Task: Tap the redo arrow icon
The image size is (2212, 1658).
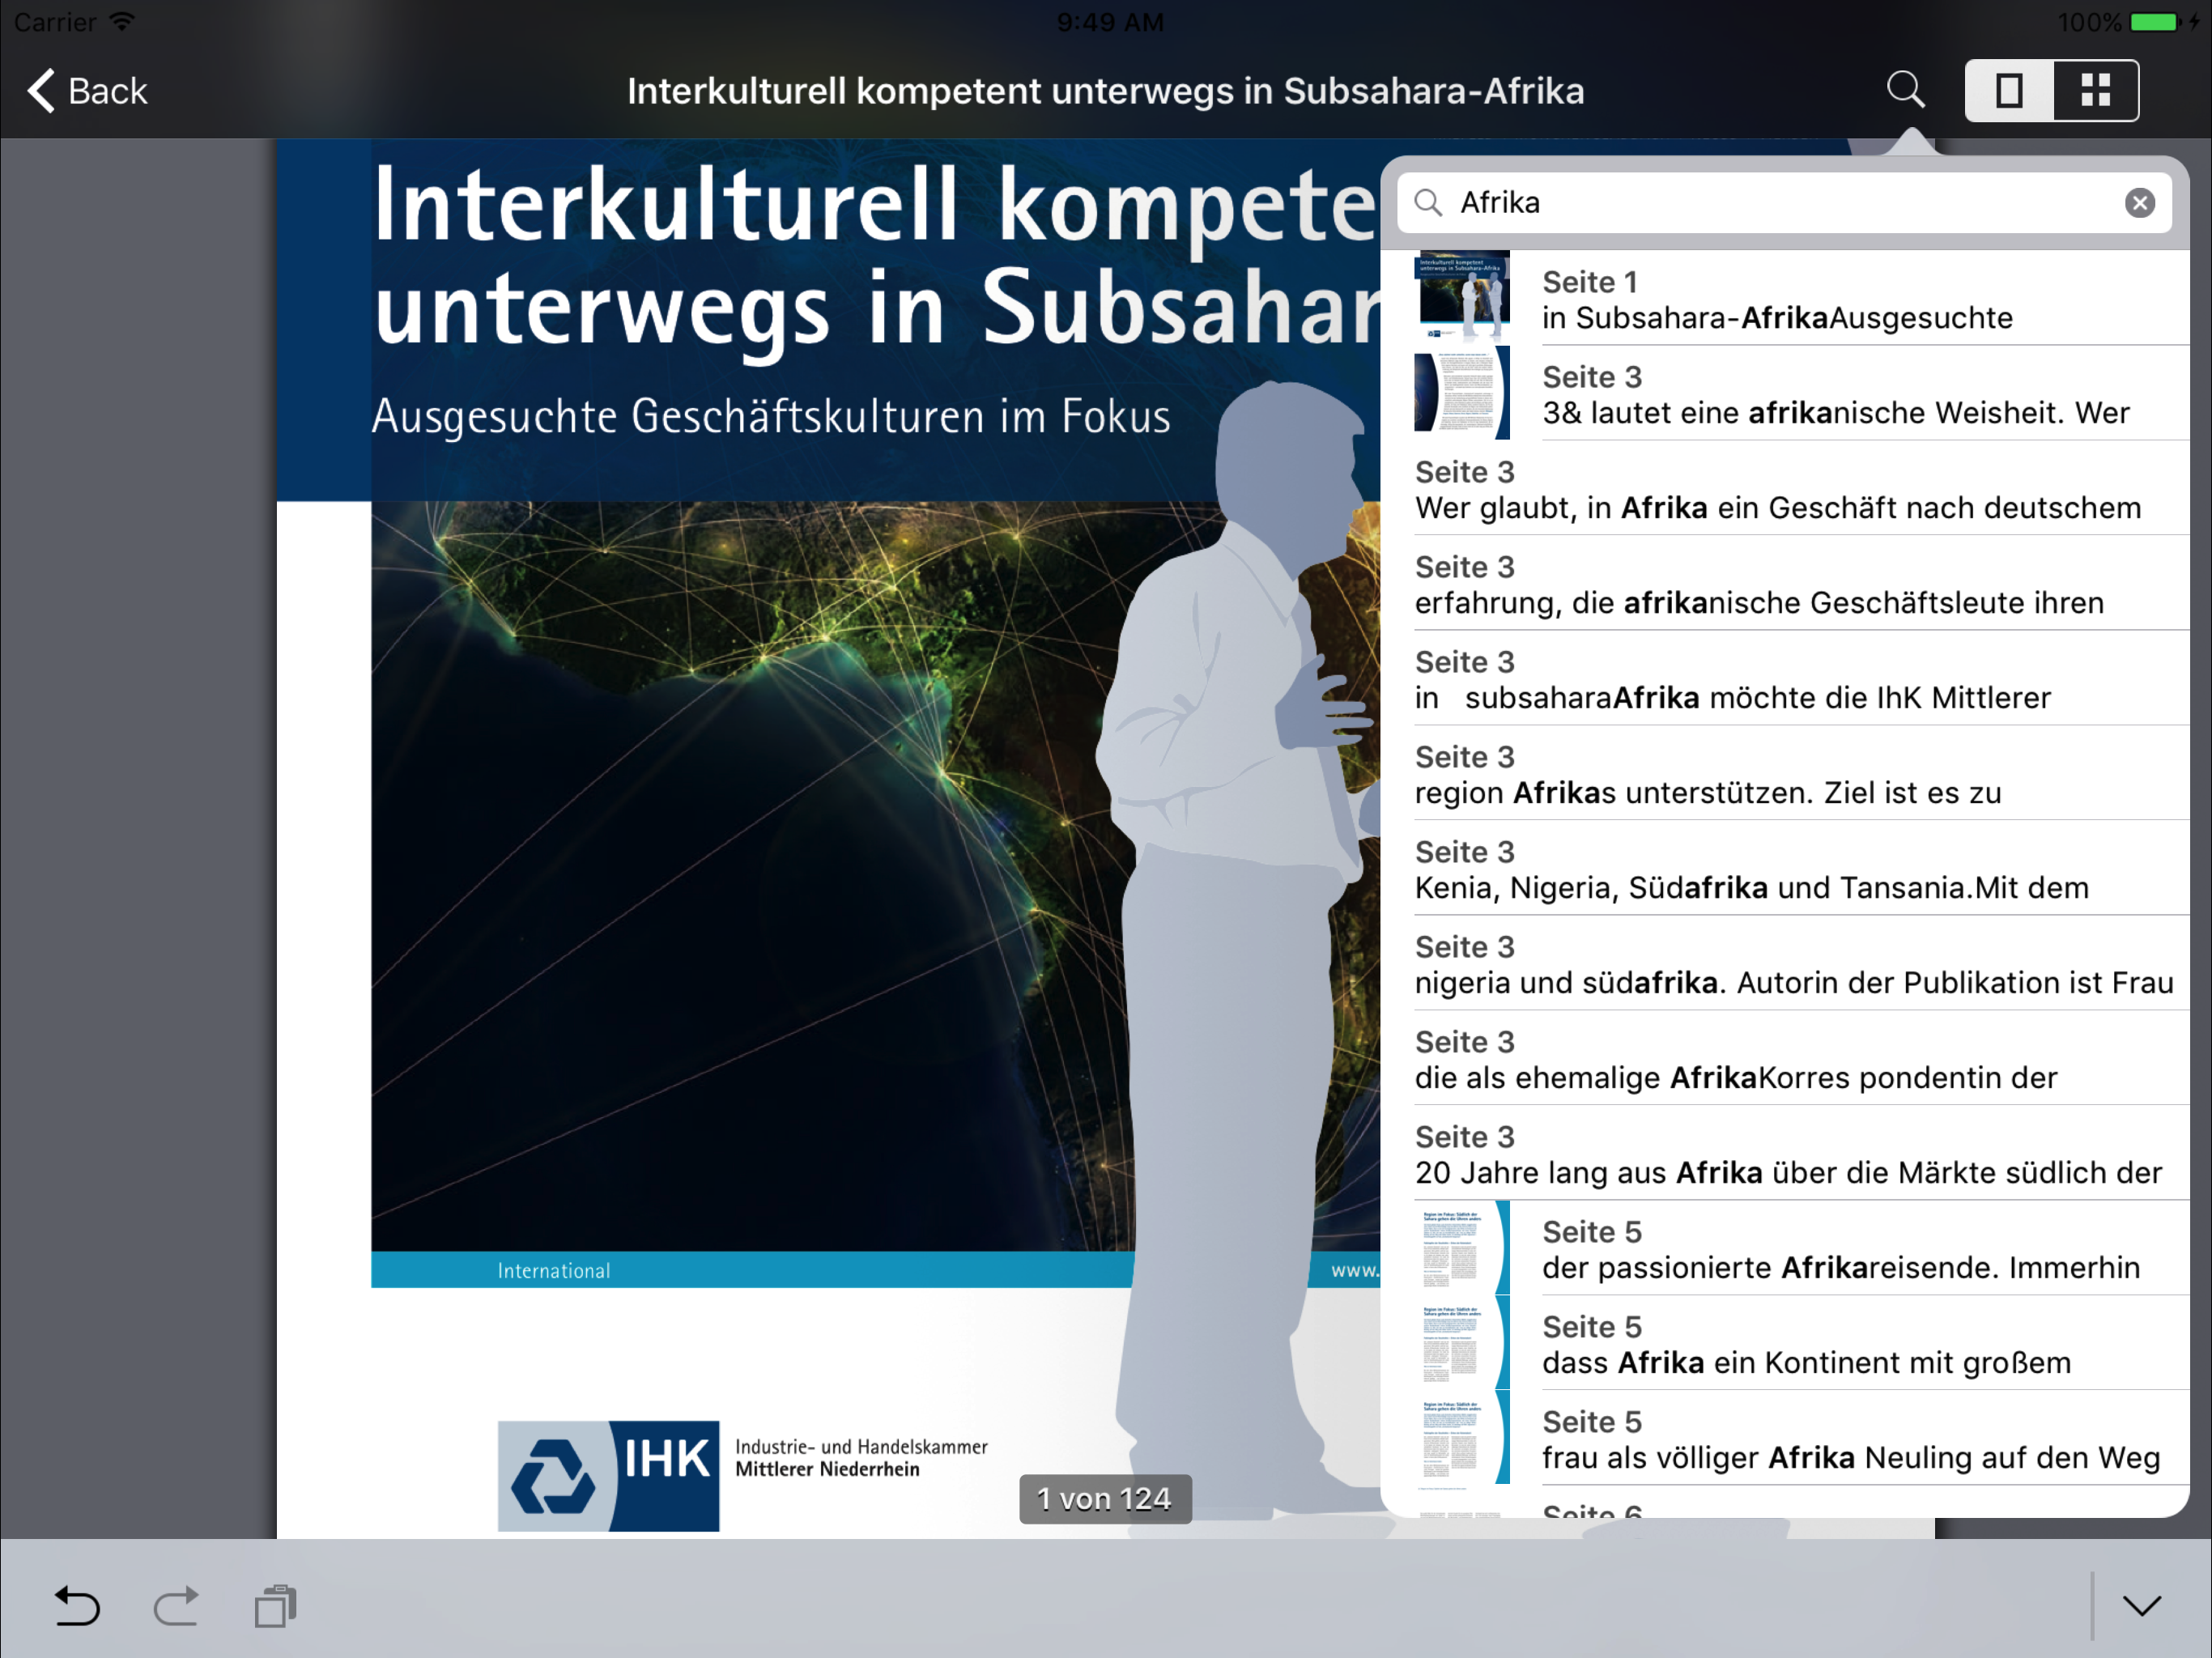Action: (176, 1606)
